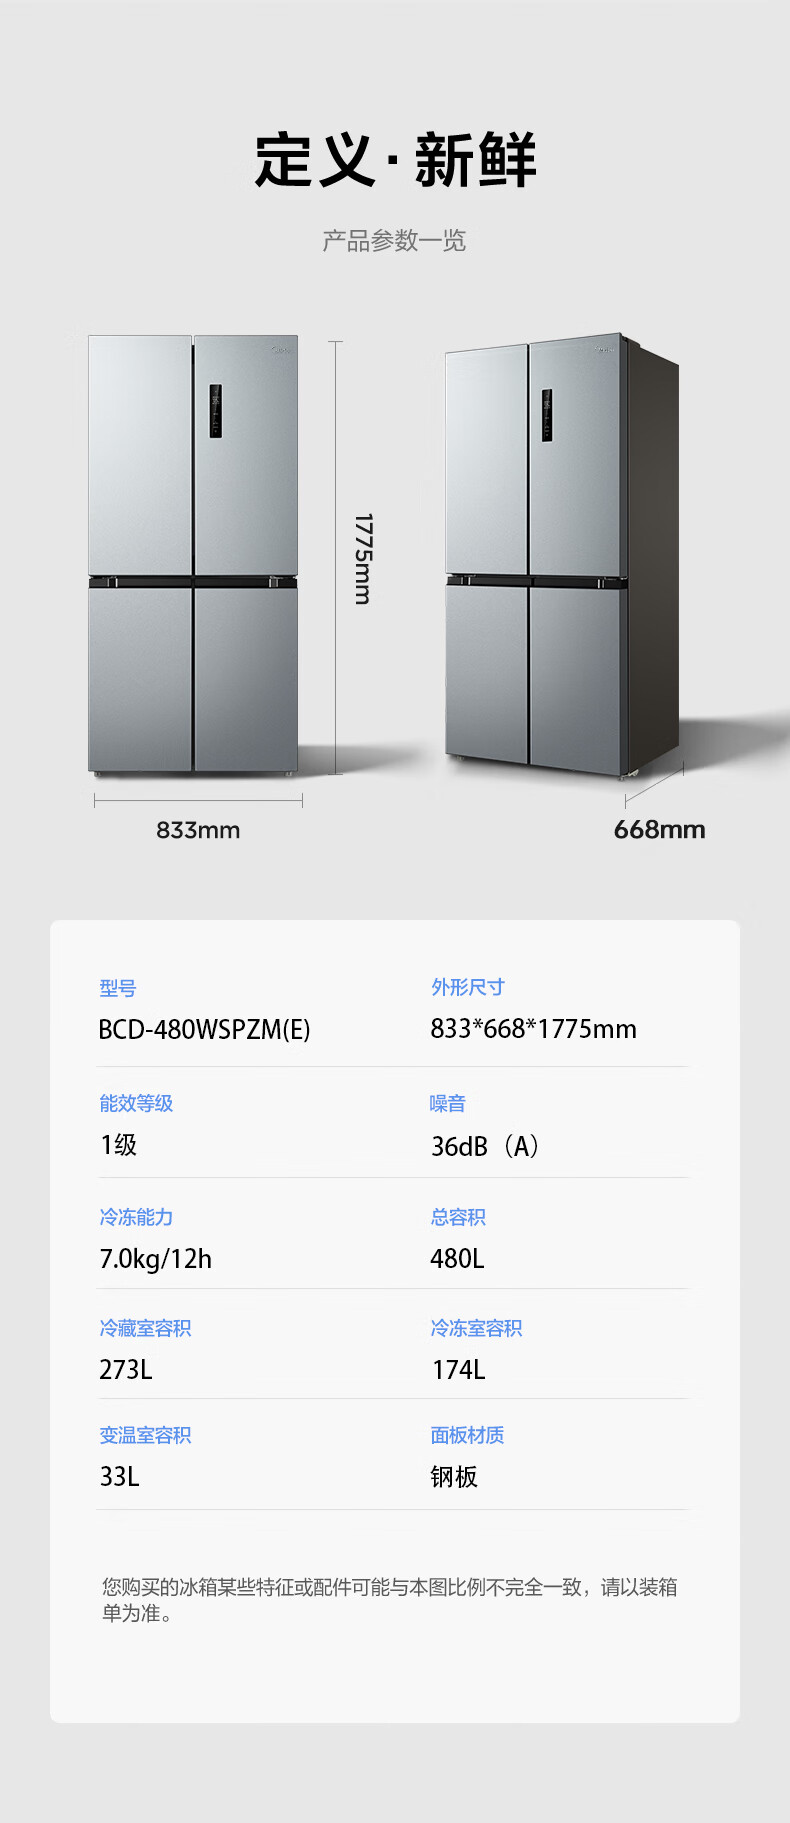Select the control display on front-view fridge
Screen dimensions: 790x1823
pyautogui.click(x=215, y=411)
